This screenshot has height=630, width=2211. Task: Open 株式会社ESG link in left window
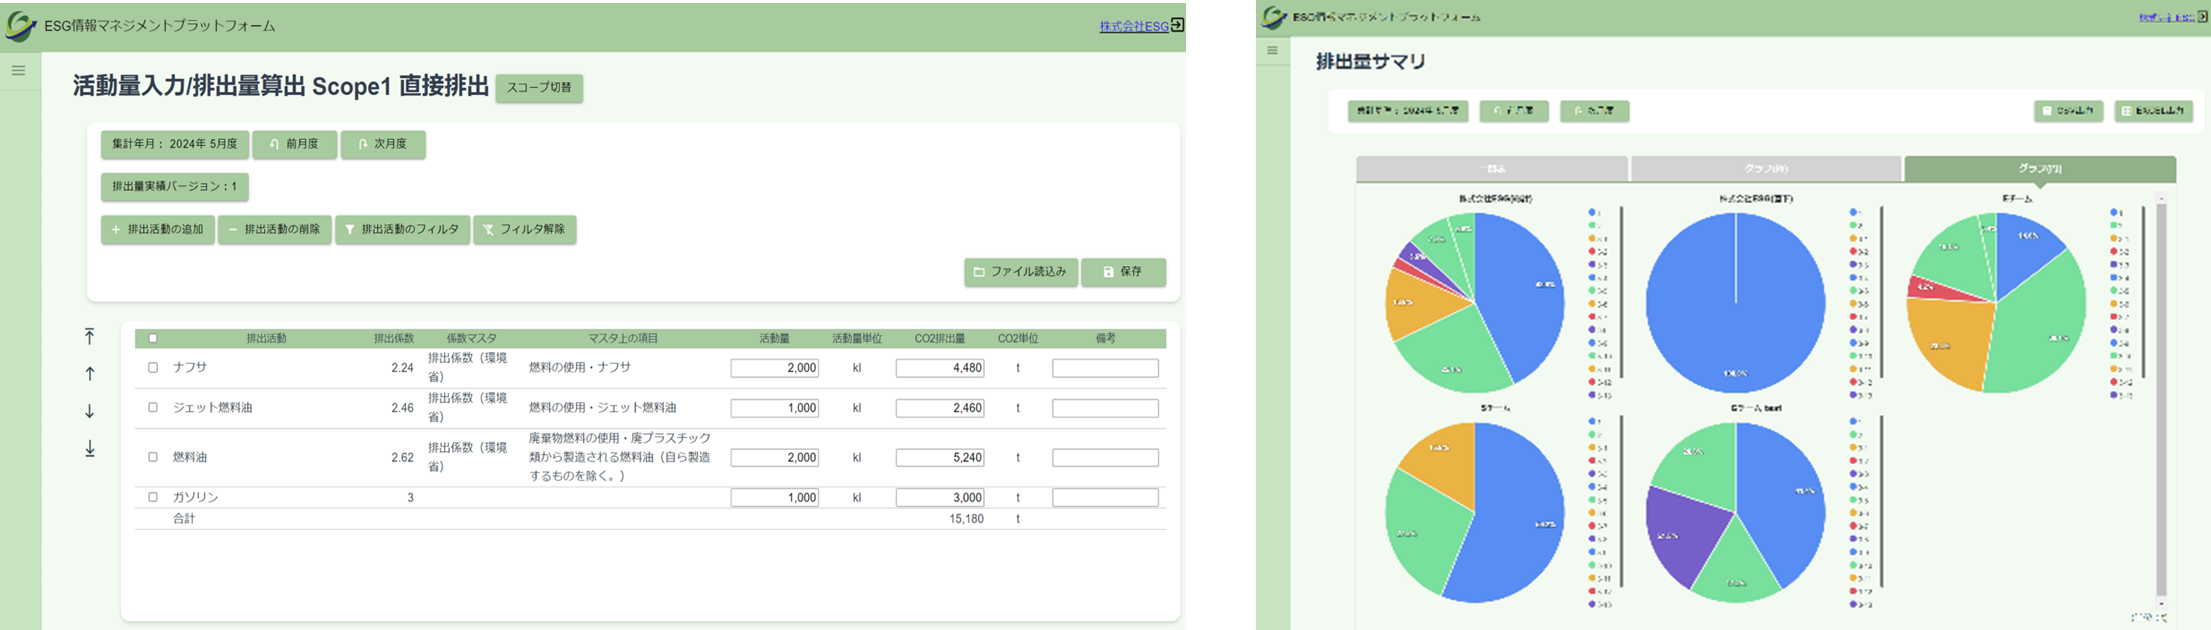[x=1134, y=26]
